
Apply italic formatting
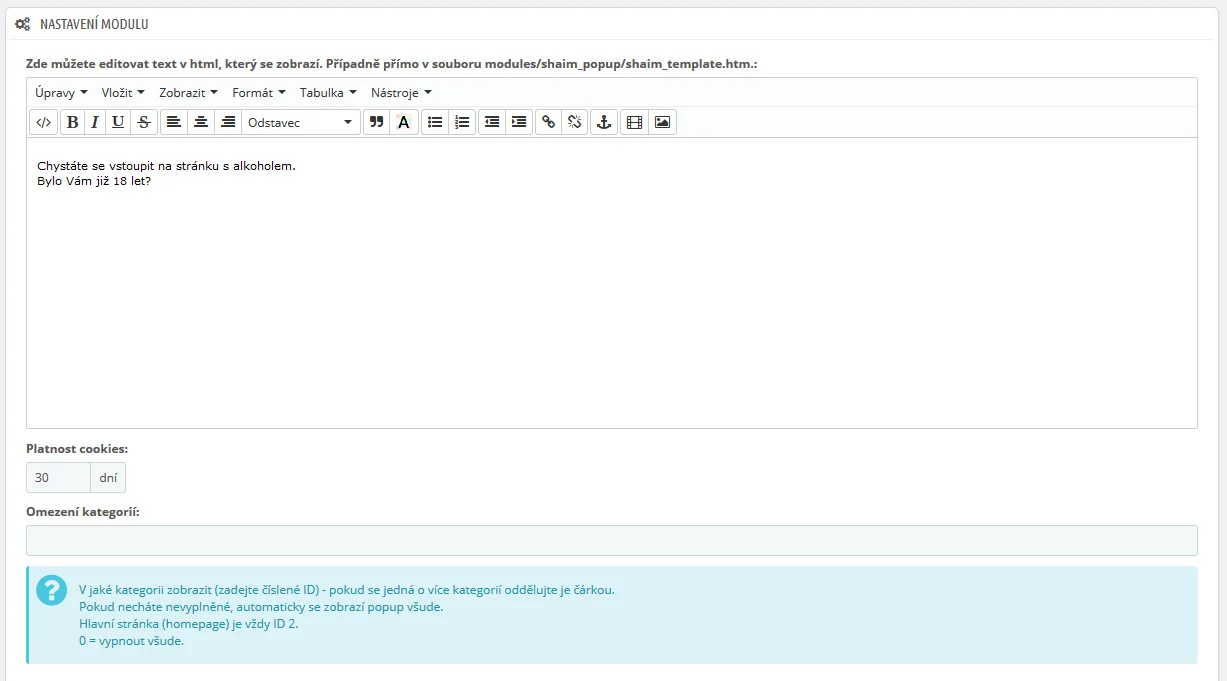point(95,122)
